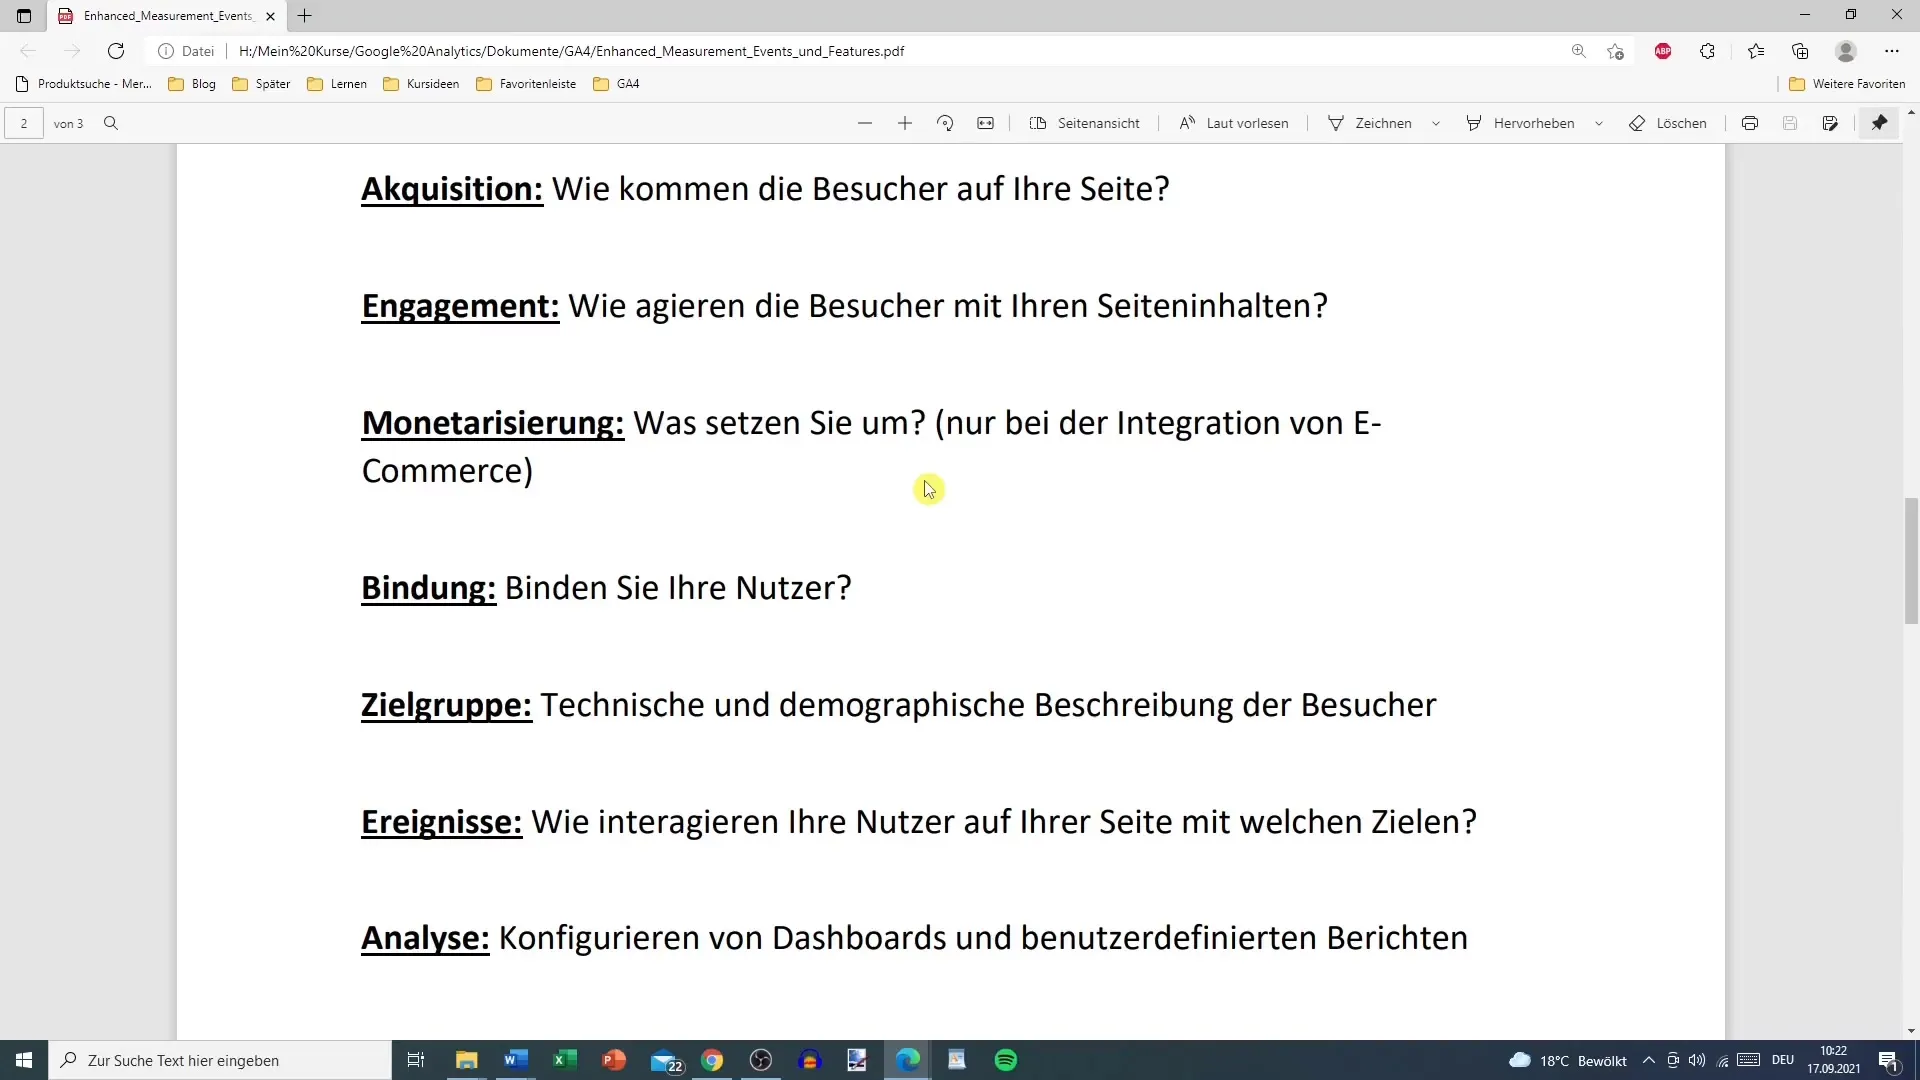Zoom out with the minus icon
Image resolution: width=1920 pixels, height=1080 pixels.
tap(865, 123)
